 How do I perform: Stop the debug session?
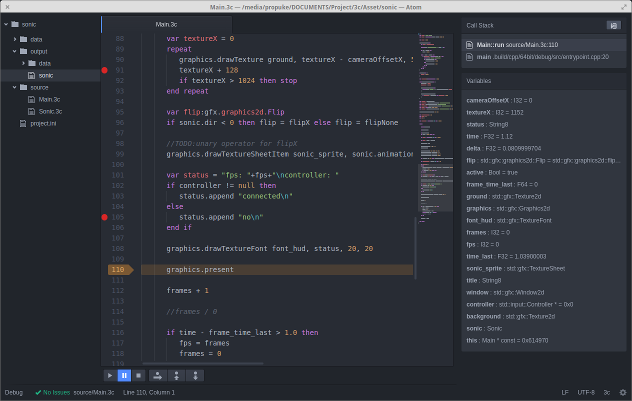[x=138, y=376]
